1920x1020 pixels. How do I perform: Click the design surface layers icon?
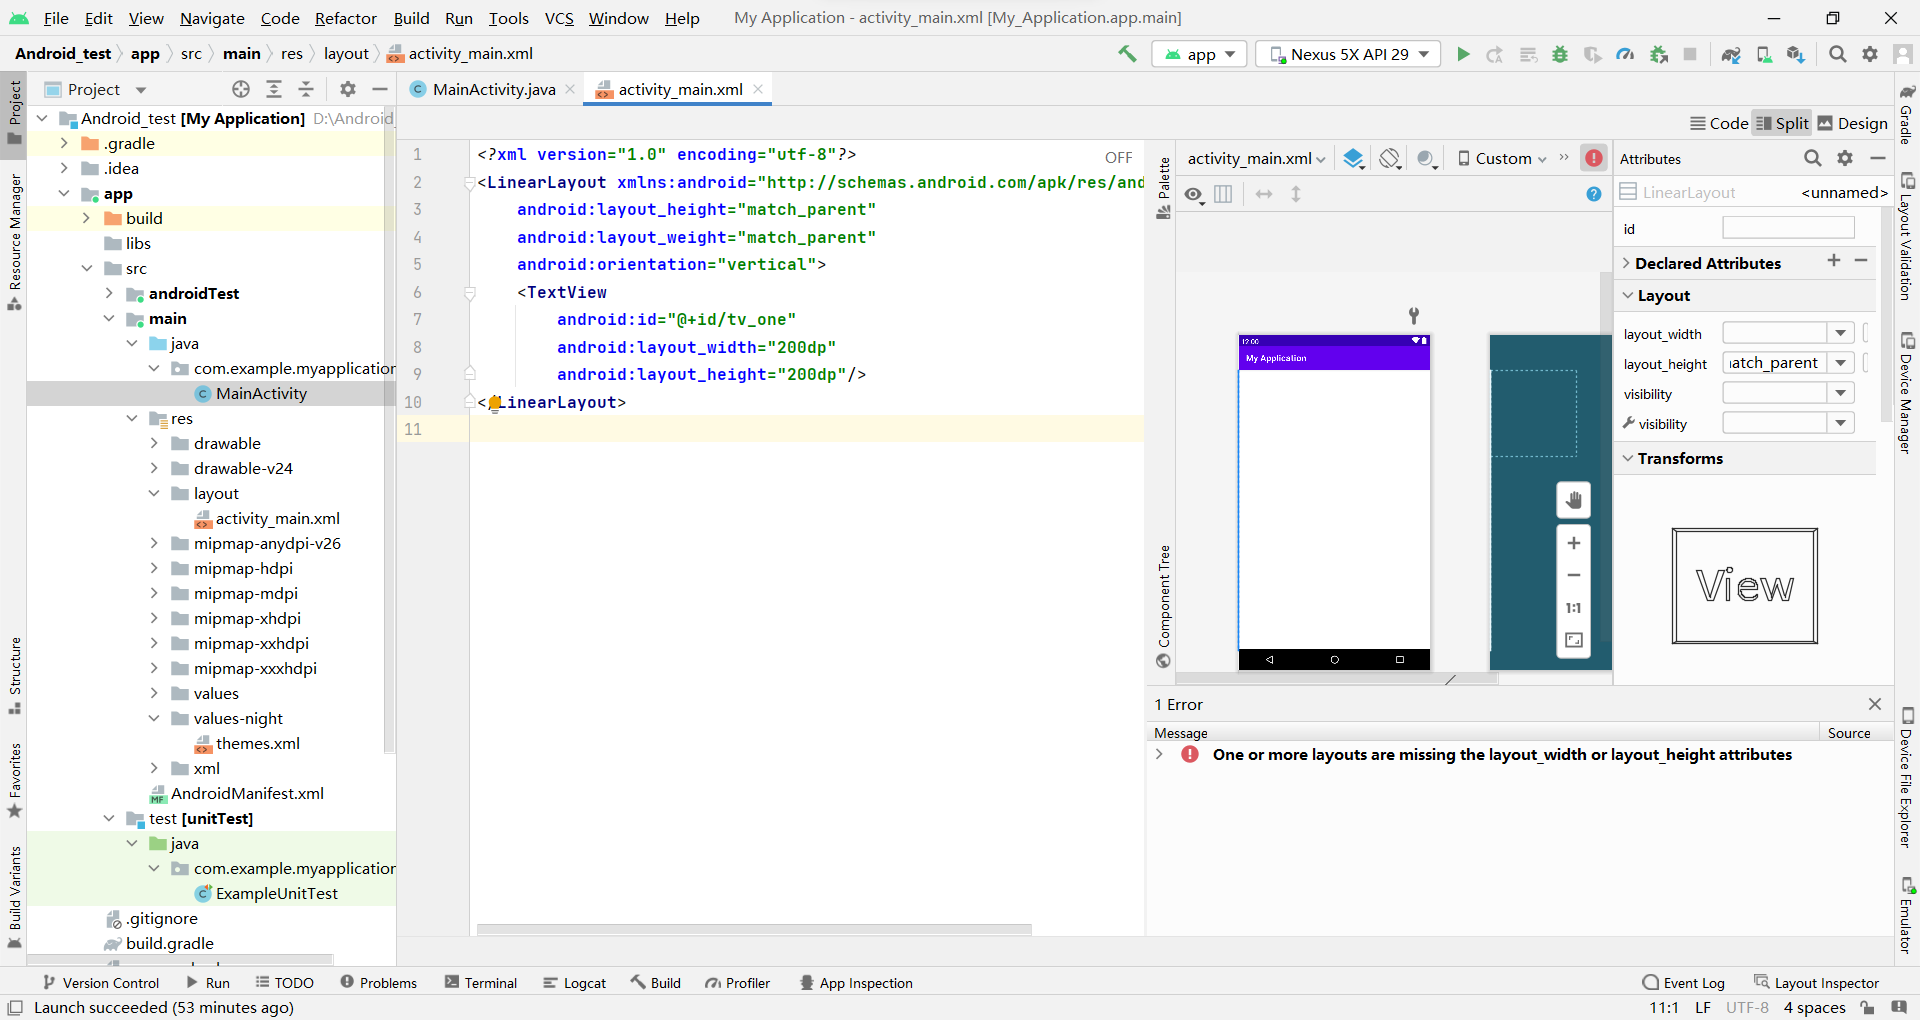pos(1354,158)
